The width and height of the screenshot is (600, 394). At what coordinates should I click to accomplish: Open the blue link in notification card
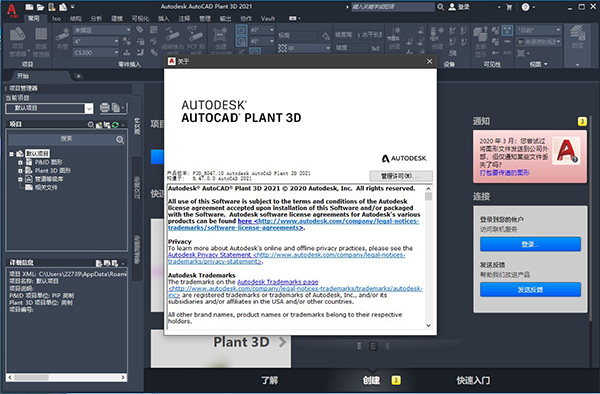pyautogui.click(x=504, y=173)
